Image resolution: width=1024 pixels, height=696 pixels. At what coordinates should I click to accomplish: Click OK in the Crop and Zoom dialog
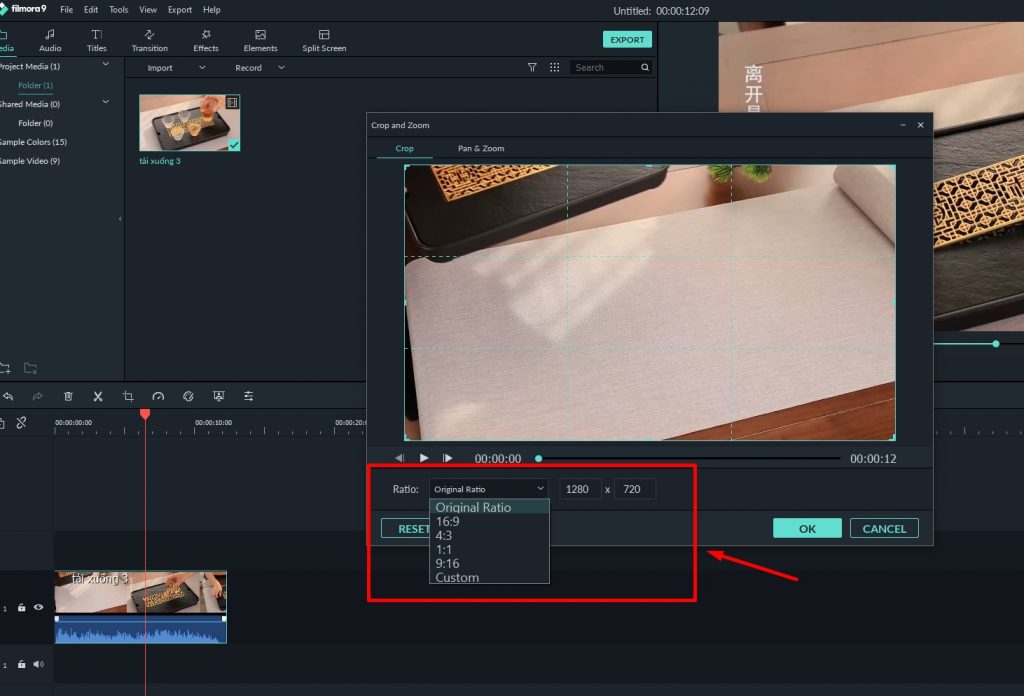[806, 528]
